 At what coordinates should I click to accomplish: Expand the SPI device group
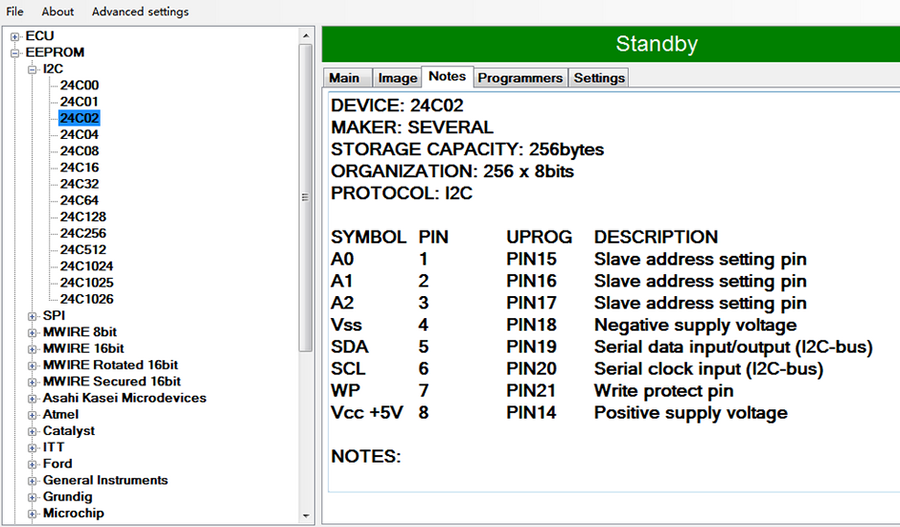click(x=32, y=316)
